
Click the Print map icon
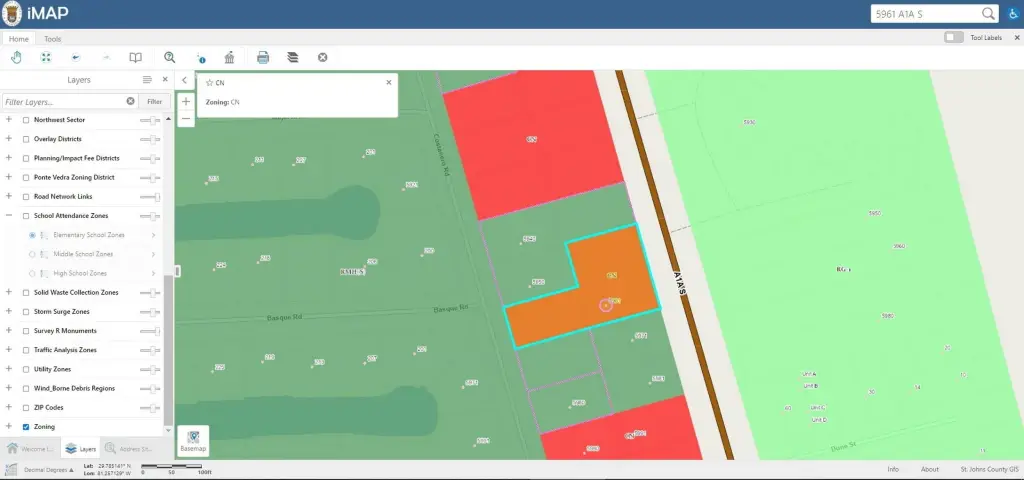[263, 57]
